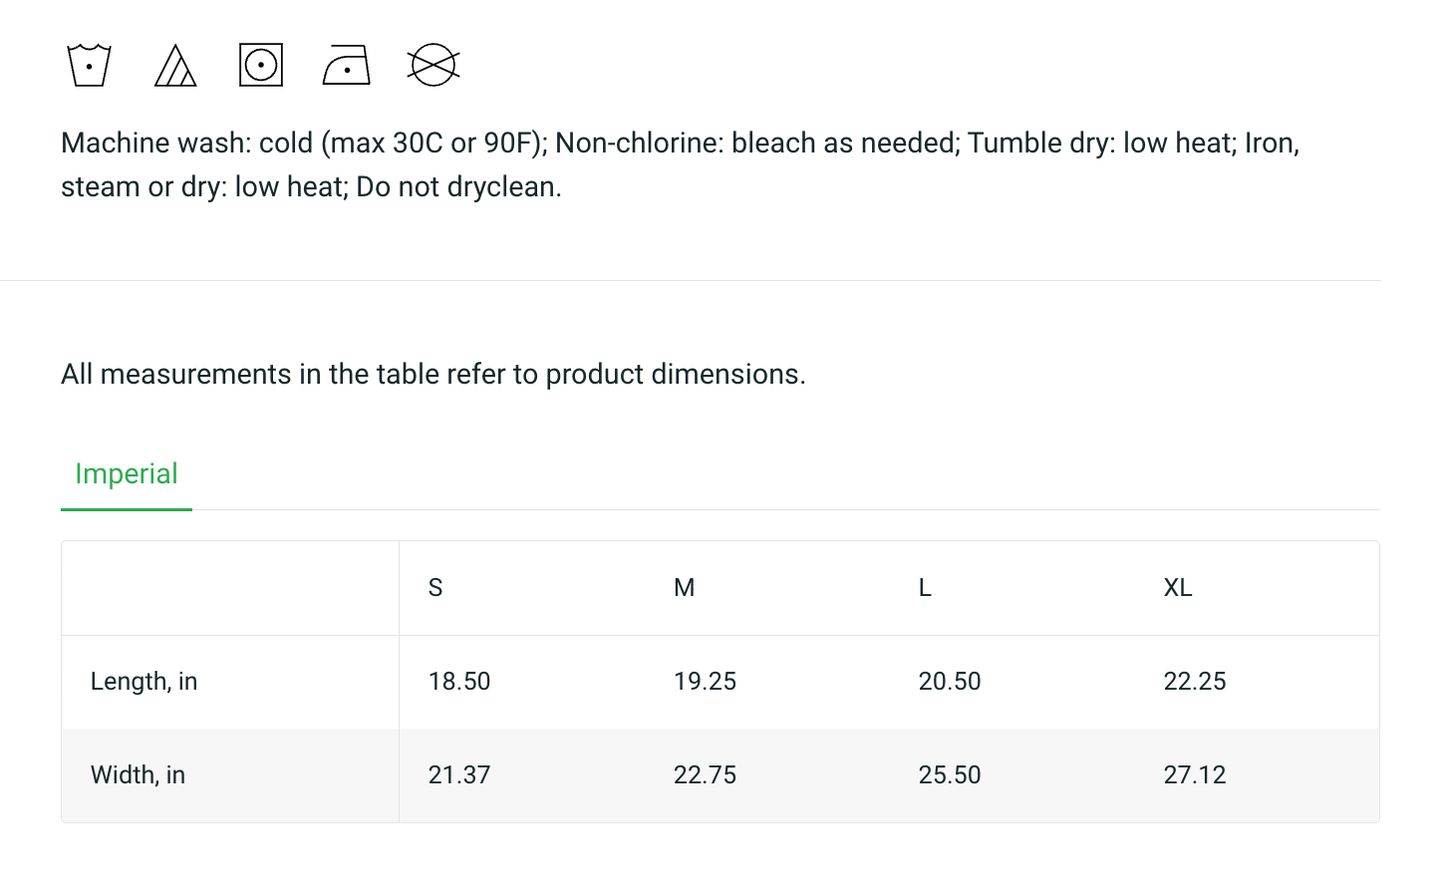Image resolution: width=1445 pixels, height=891 pixels.
Task: Click the do not dryclean icon
Action: pyautogui.click(x=433, y=65)
